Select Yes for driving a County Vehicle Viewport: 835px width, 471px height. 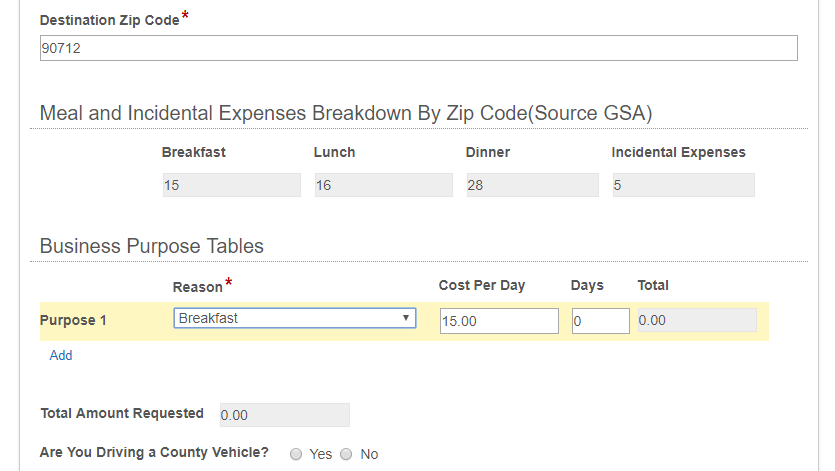(x=296, y=454)
